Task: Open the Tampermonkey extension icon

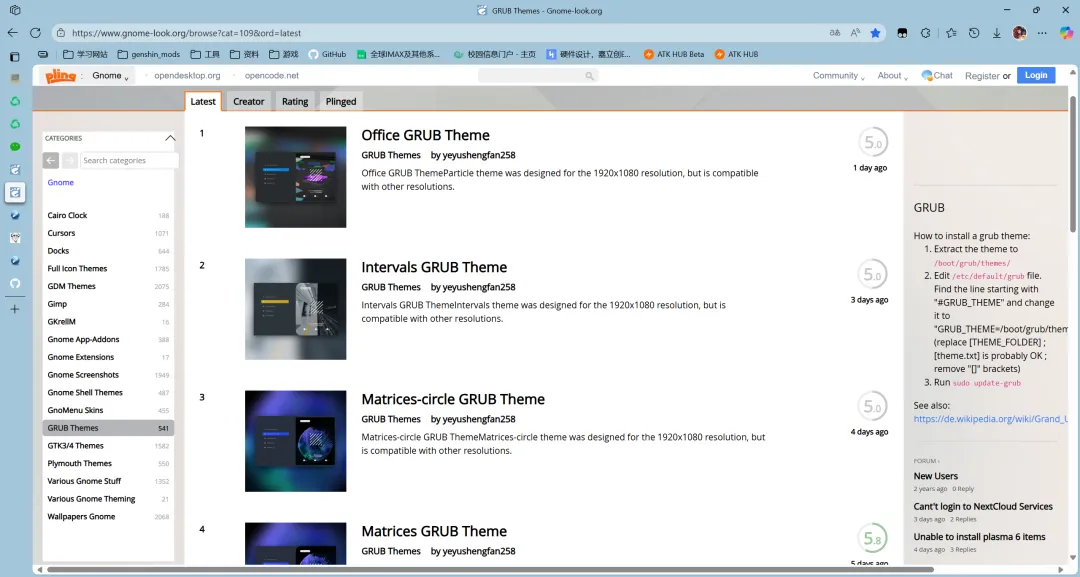Action: tap(902, 32)
